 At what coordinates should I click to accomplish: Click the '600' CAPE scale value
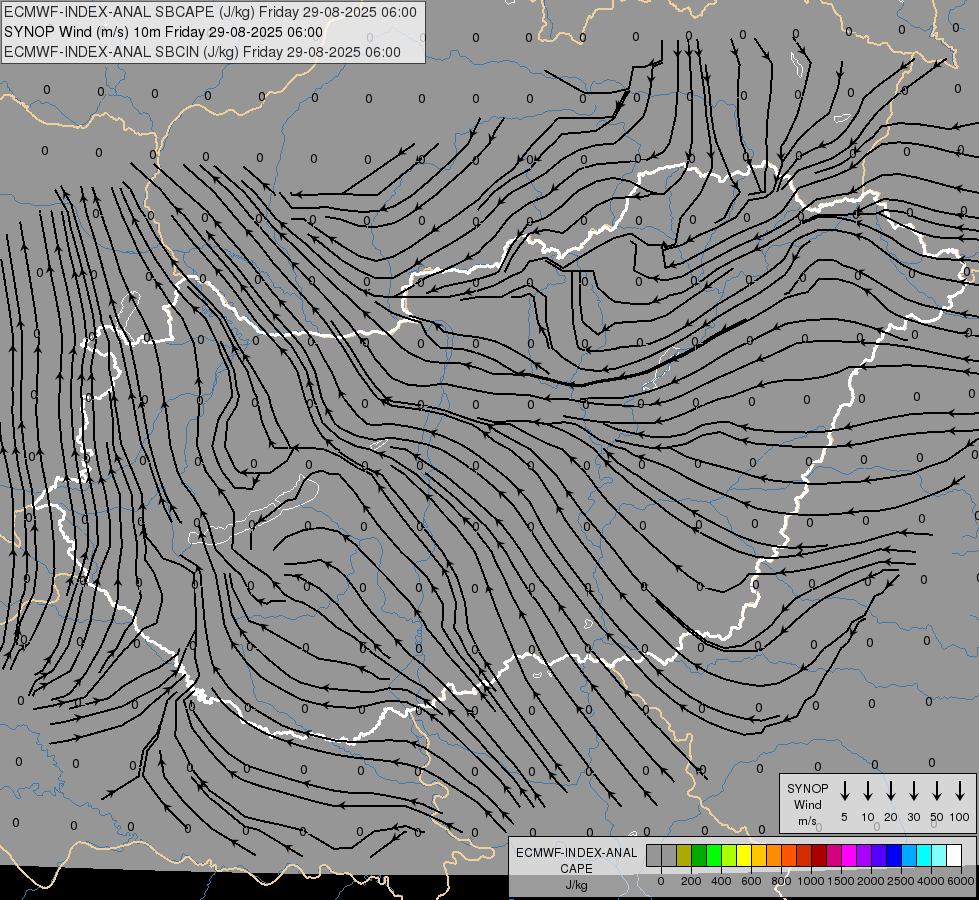751,881
